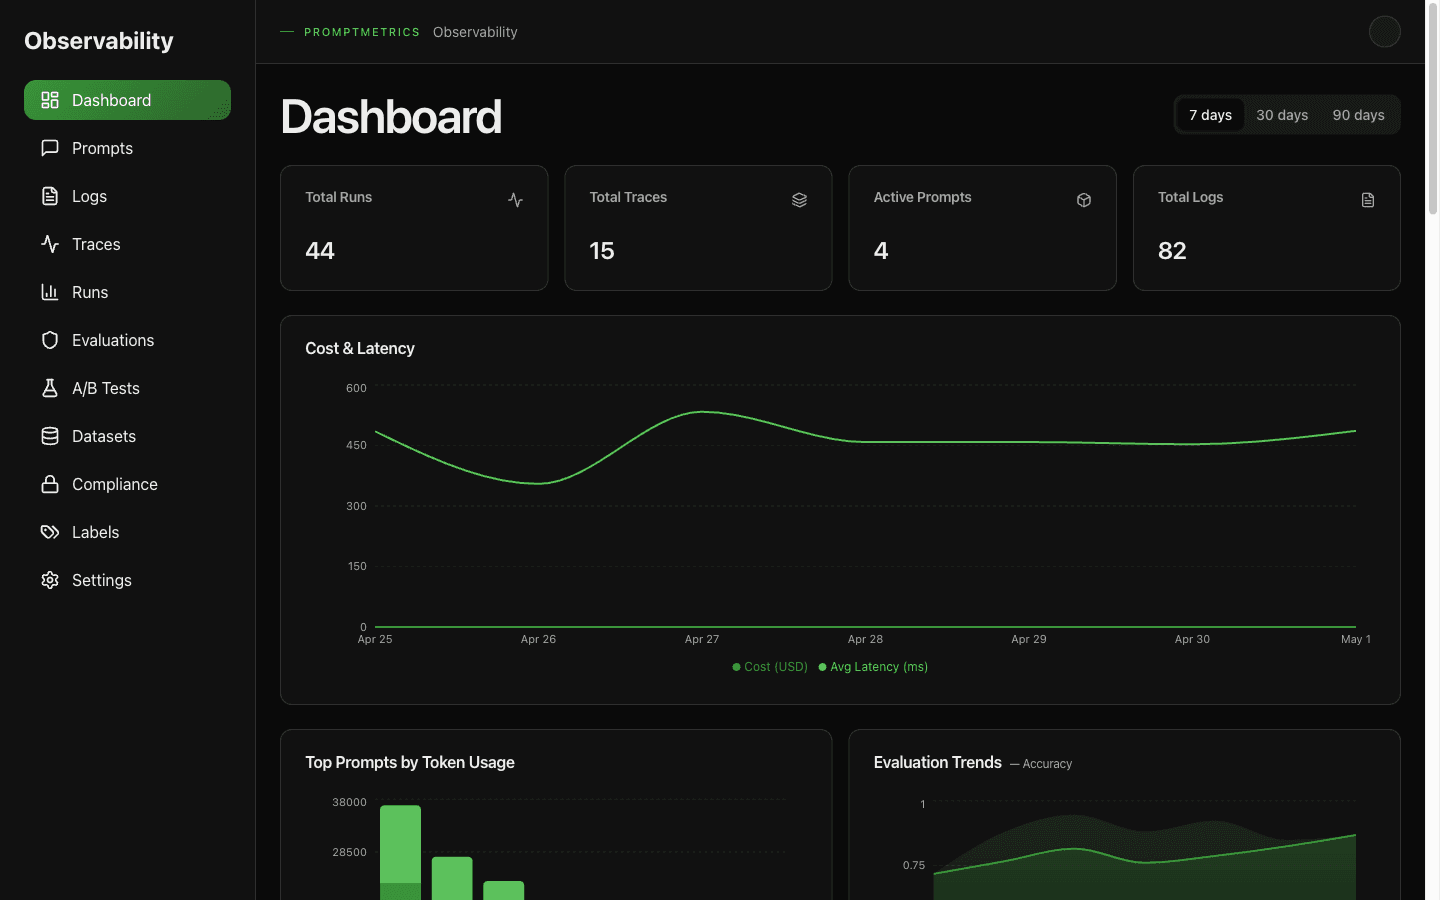Click the Labels tag icon
This screenshot has width=1440, height=900.
[x=50, y=532]
